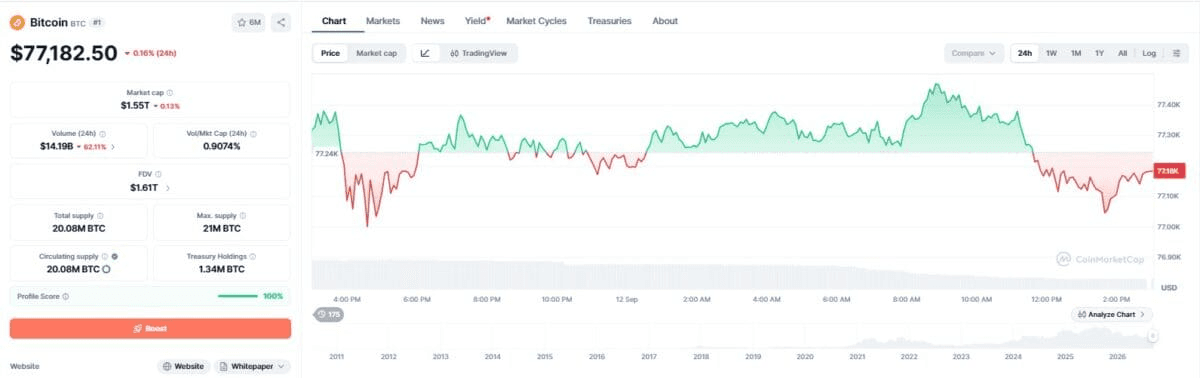
Task: Click the Profile Score progress bar
Action: pos(237,296)
